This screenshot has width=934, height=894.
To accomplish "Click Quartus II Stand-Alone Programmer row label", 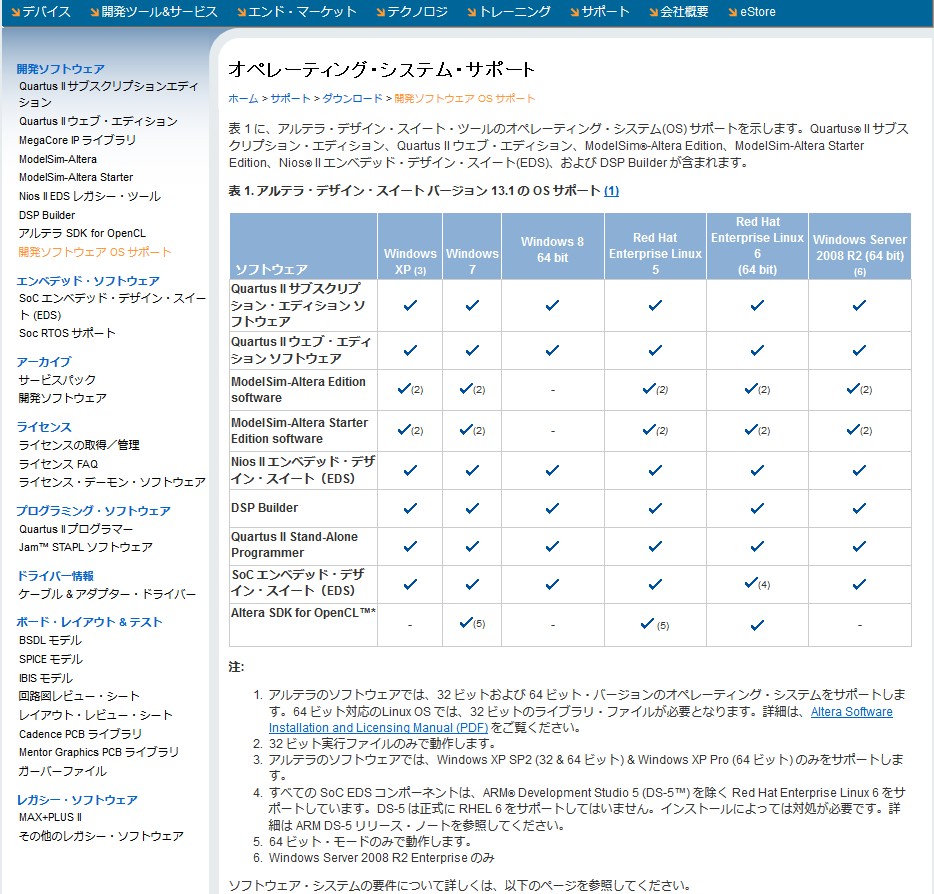I will pos(294,544).
